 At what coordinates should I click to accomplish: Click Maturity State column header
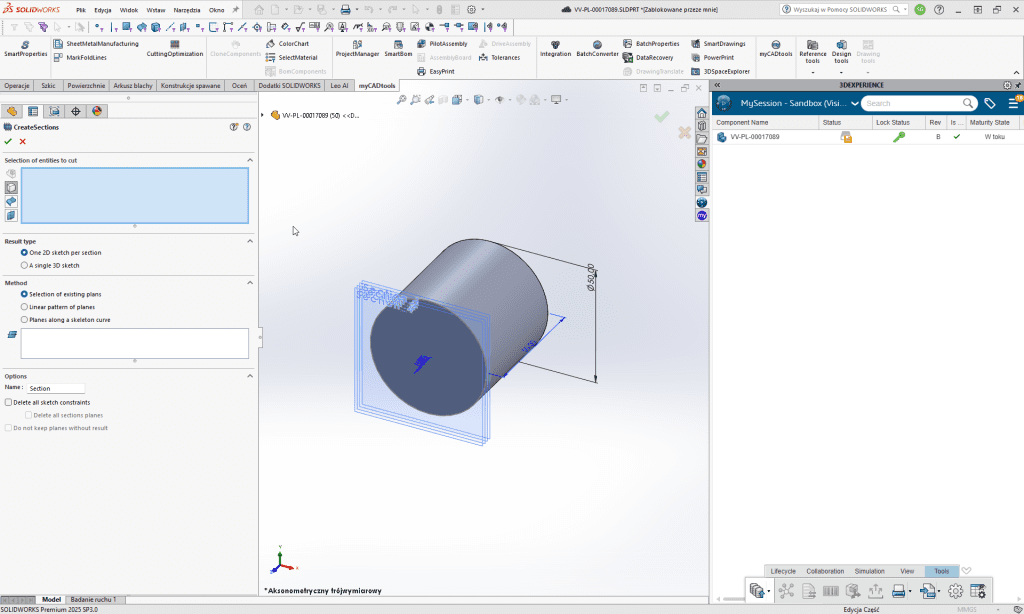click(x=989, y=122)
